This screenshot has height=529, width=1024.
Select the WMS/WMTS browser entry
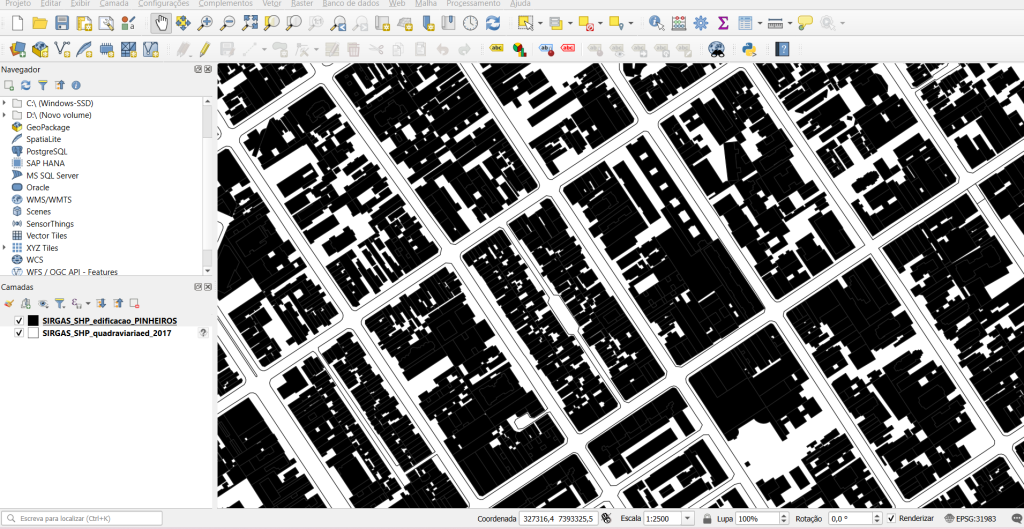pos(49,199)
